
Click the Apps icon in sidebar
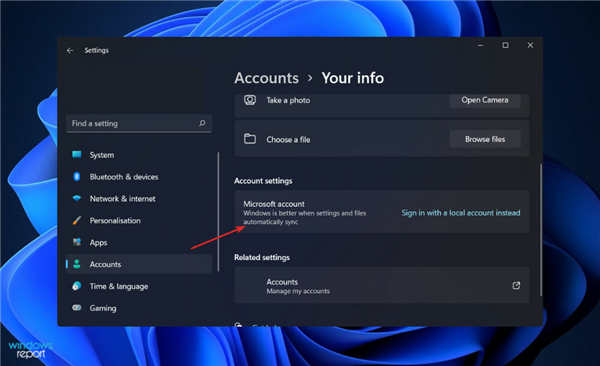pyautogui.click(x=77, y=242)
